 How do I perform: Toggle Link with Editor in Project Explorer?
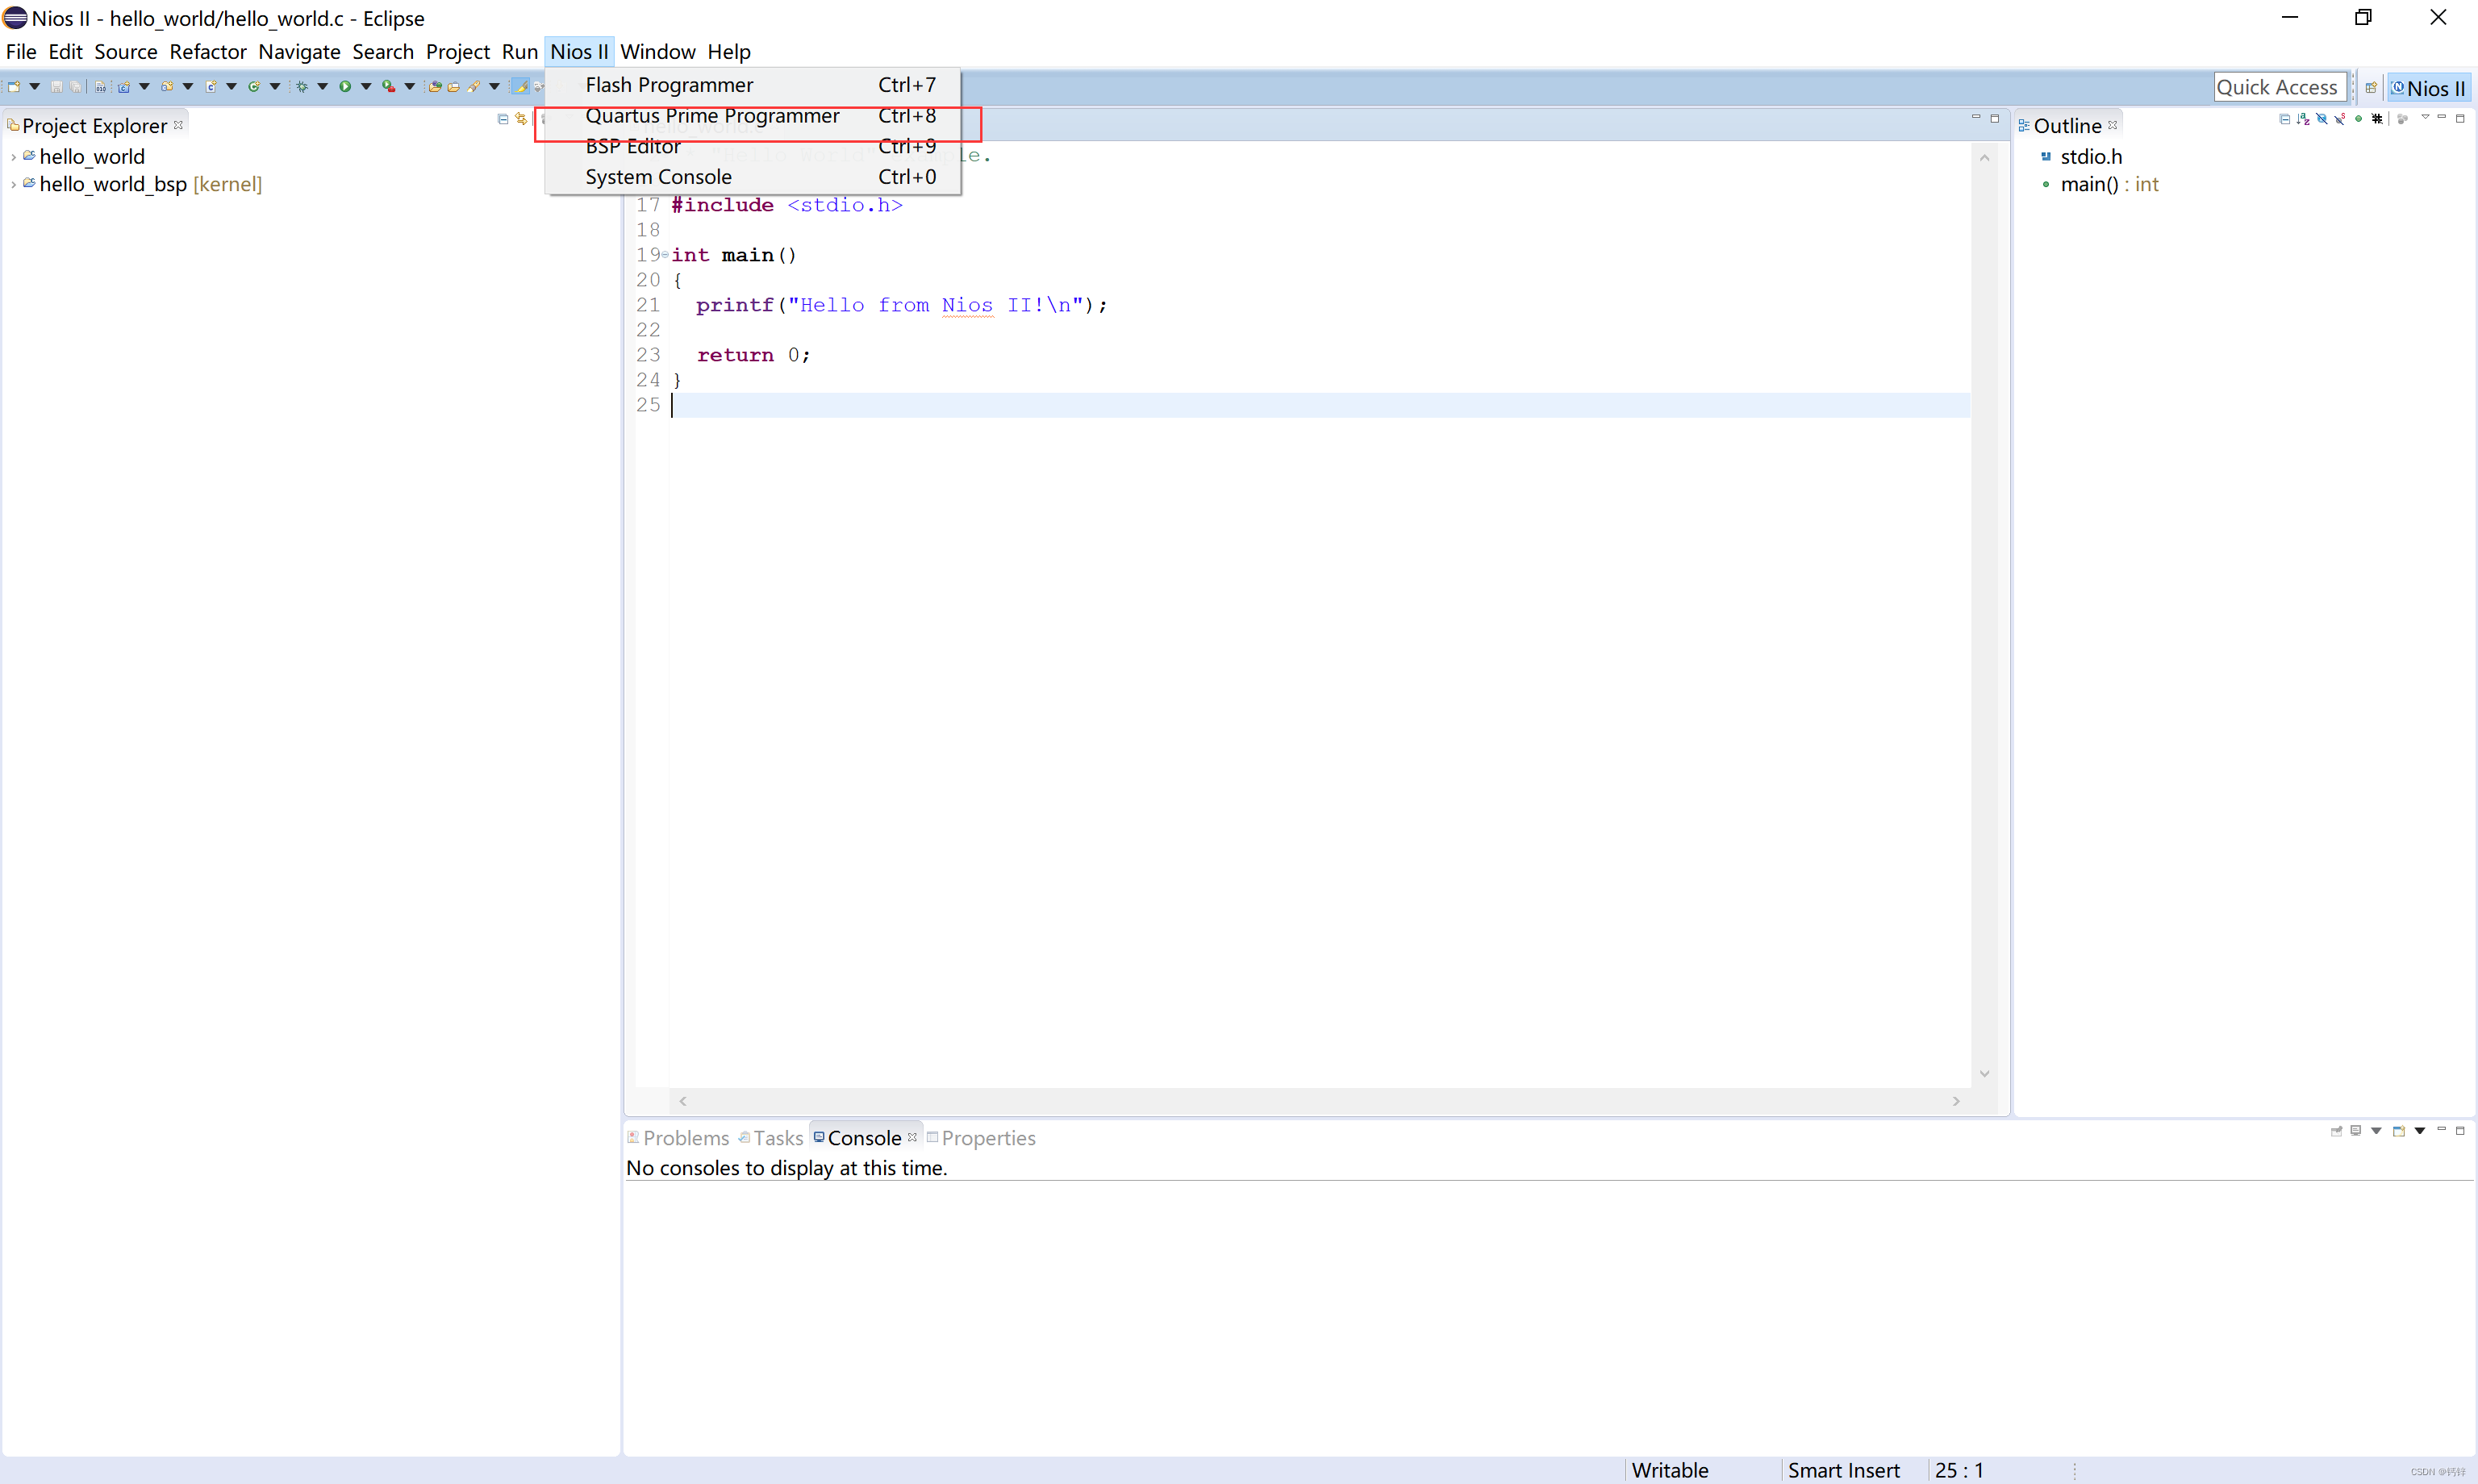521,119
